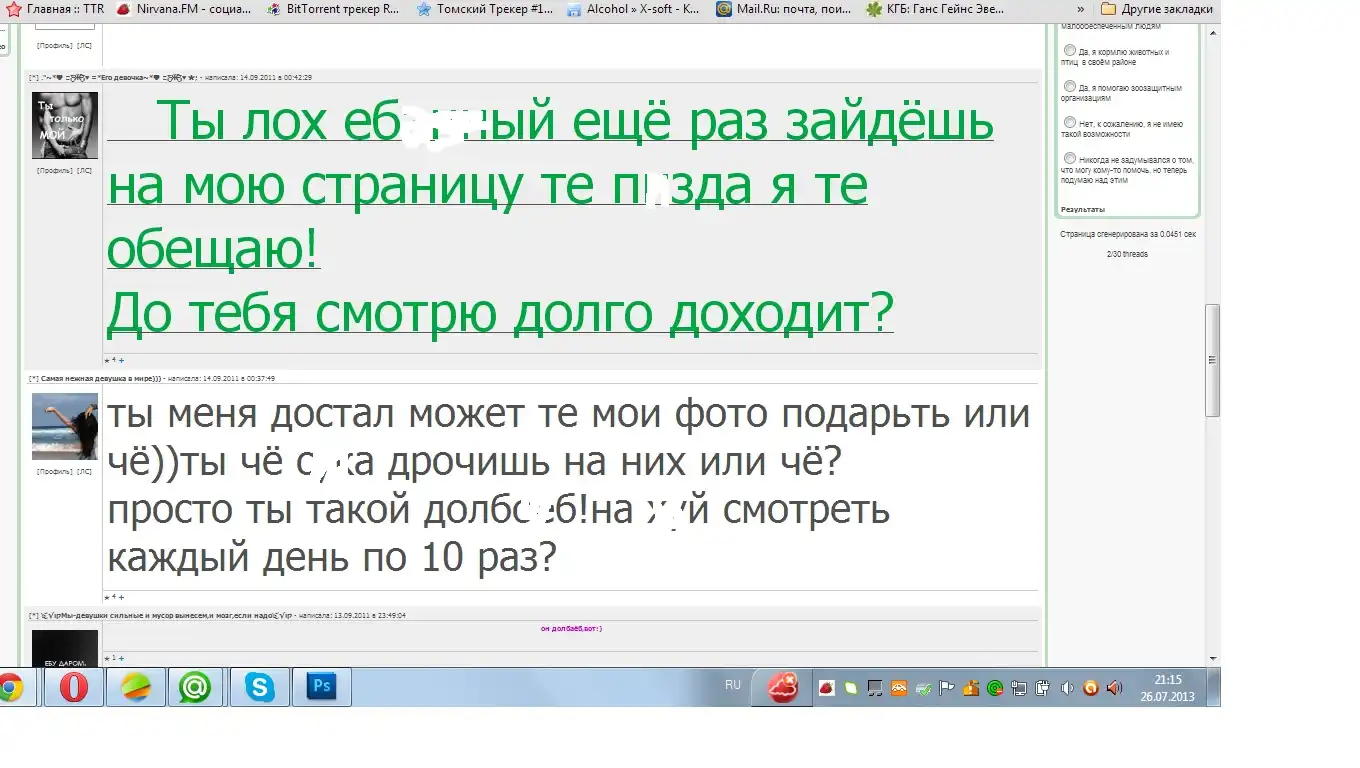Switch input language via RU indicator
The width and height of the screenshot is (1360, 768).
[x=733, y=685]
